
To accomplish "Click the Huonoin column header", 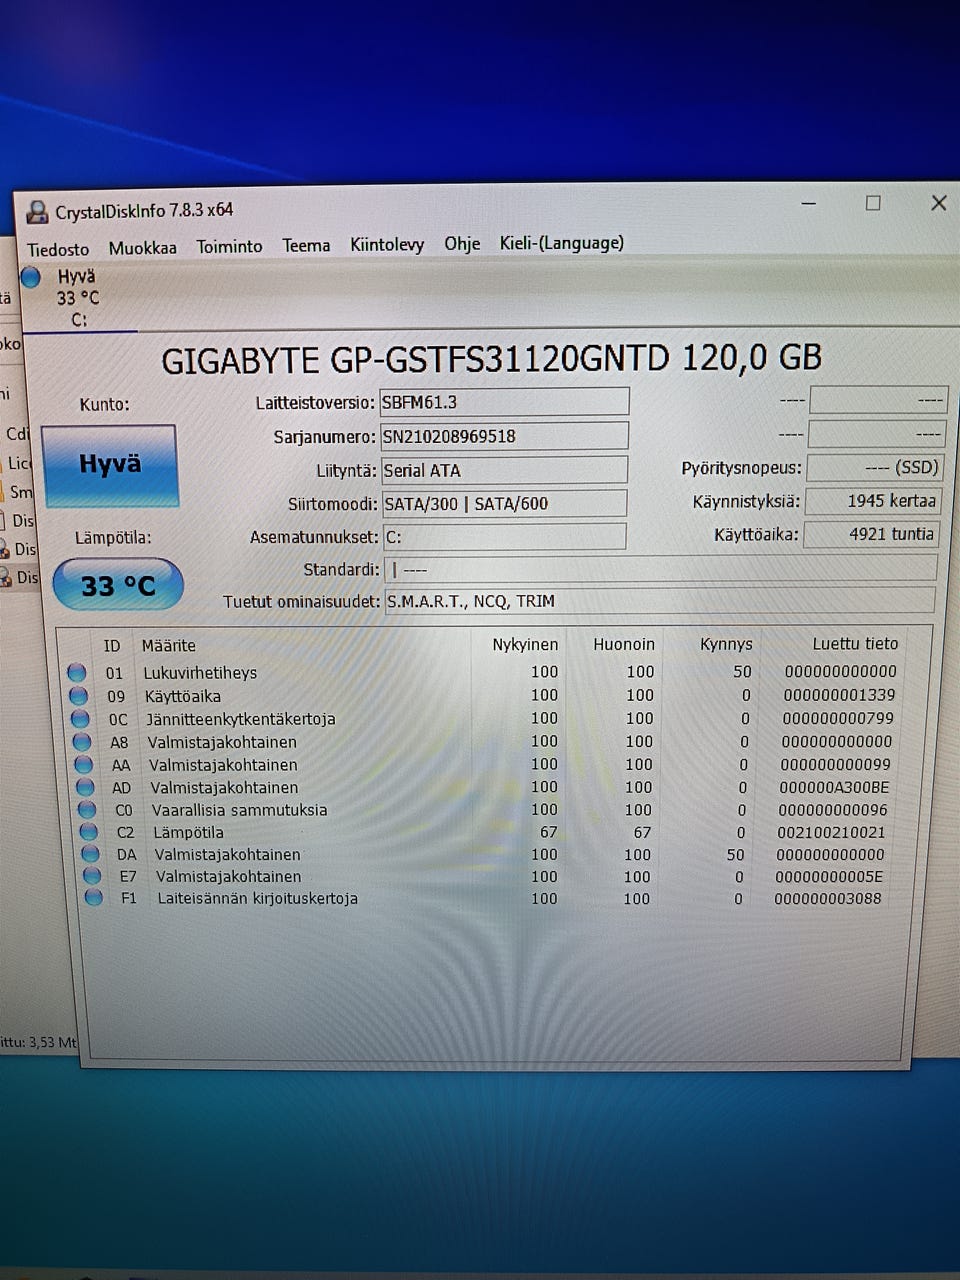I will pos(624,644).
